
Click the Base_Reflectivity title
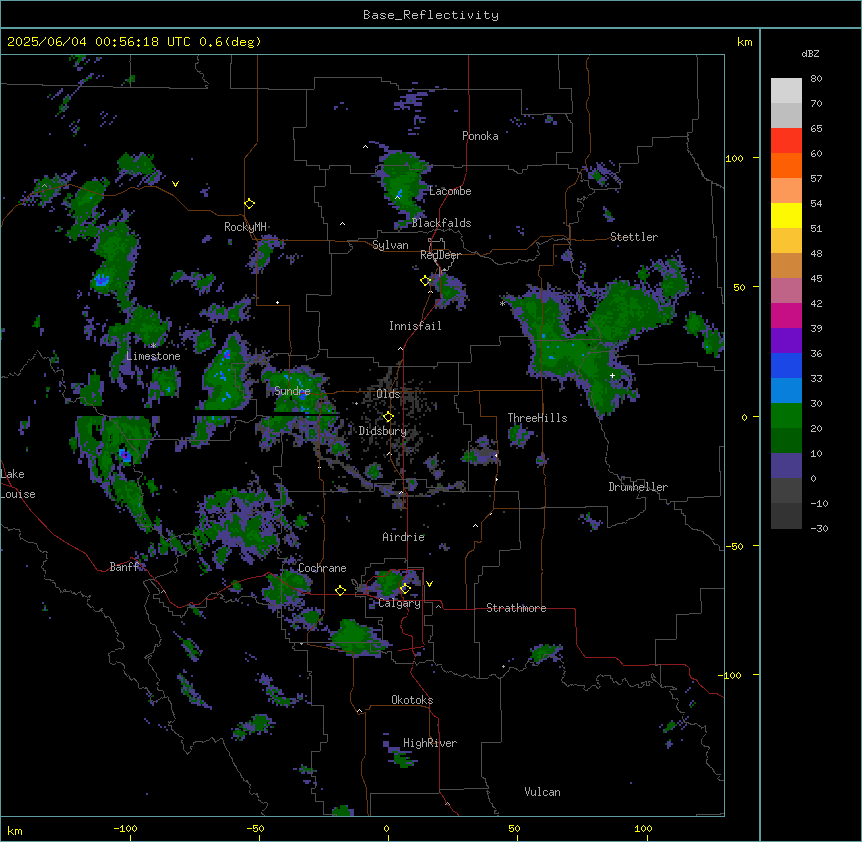click(431, 15)
